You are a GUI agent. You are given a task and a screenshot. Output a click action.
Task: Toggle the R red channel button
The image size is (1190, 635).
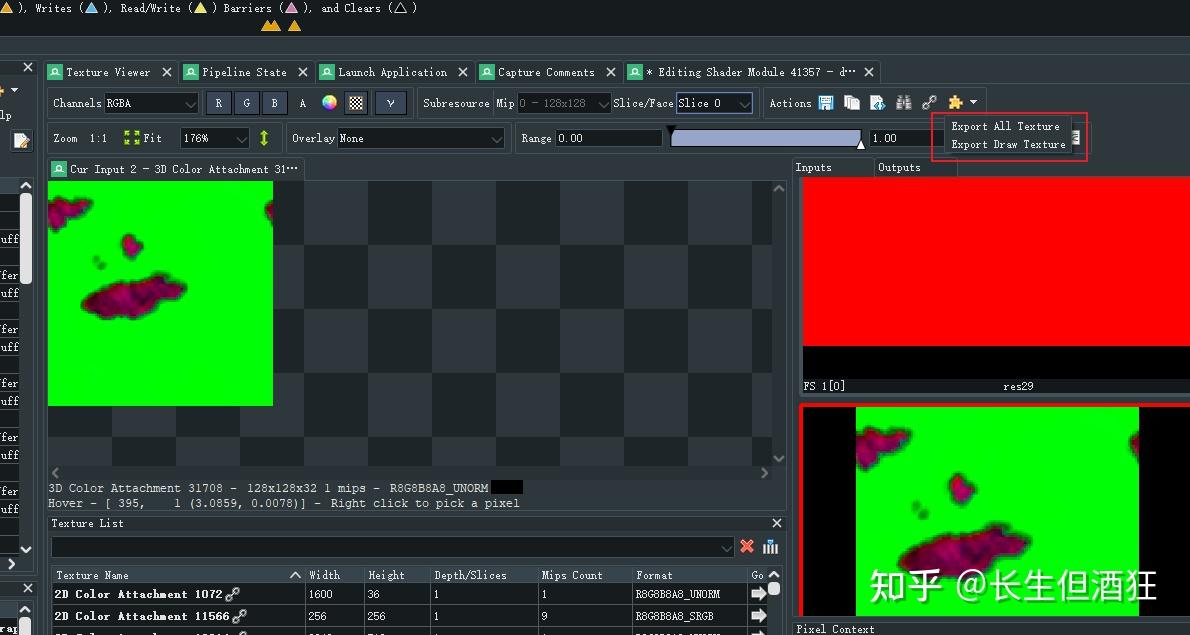[218, 103]
